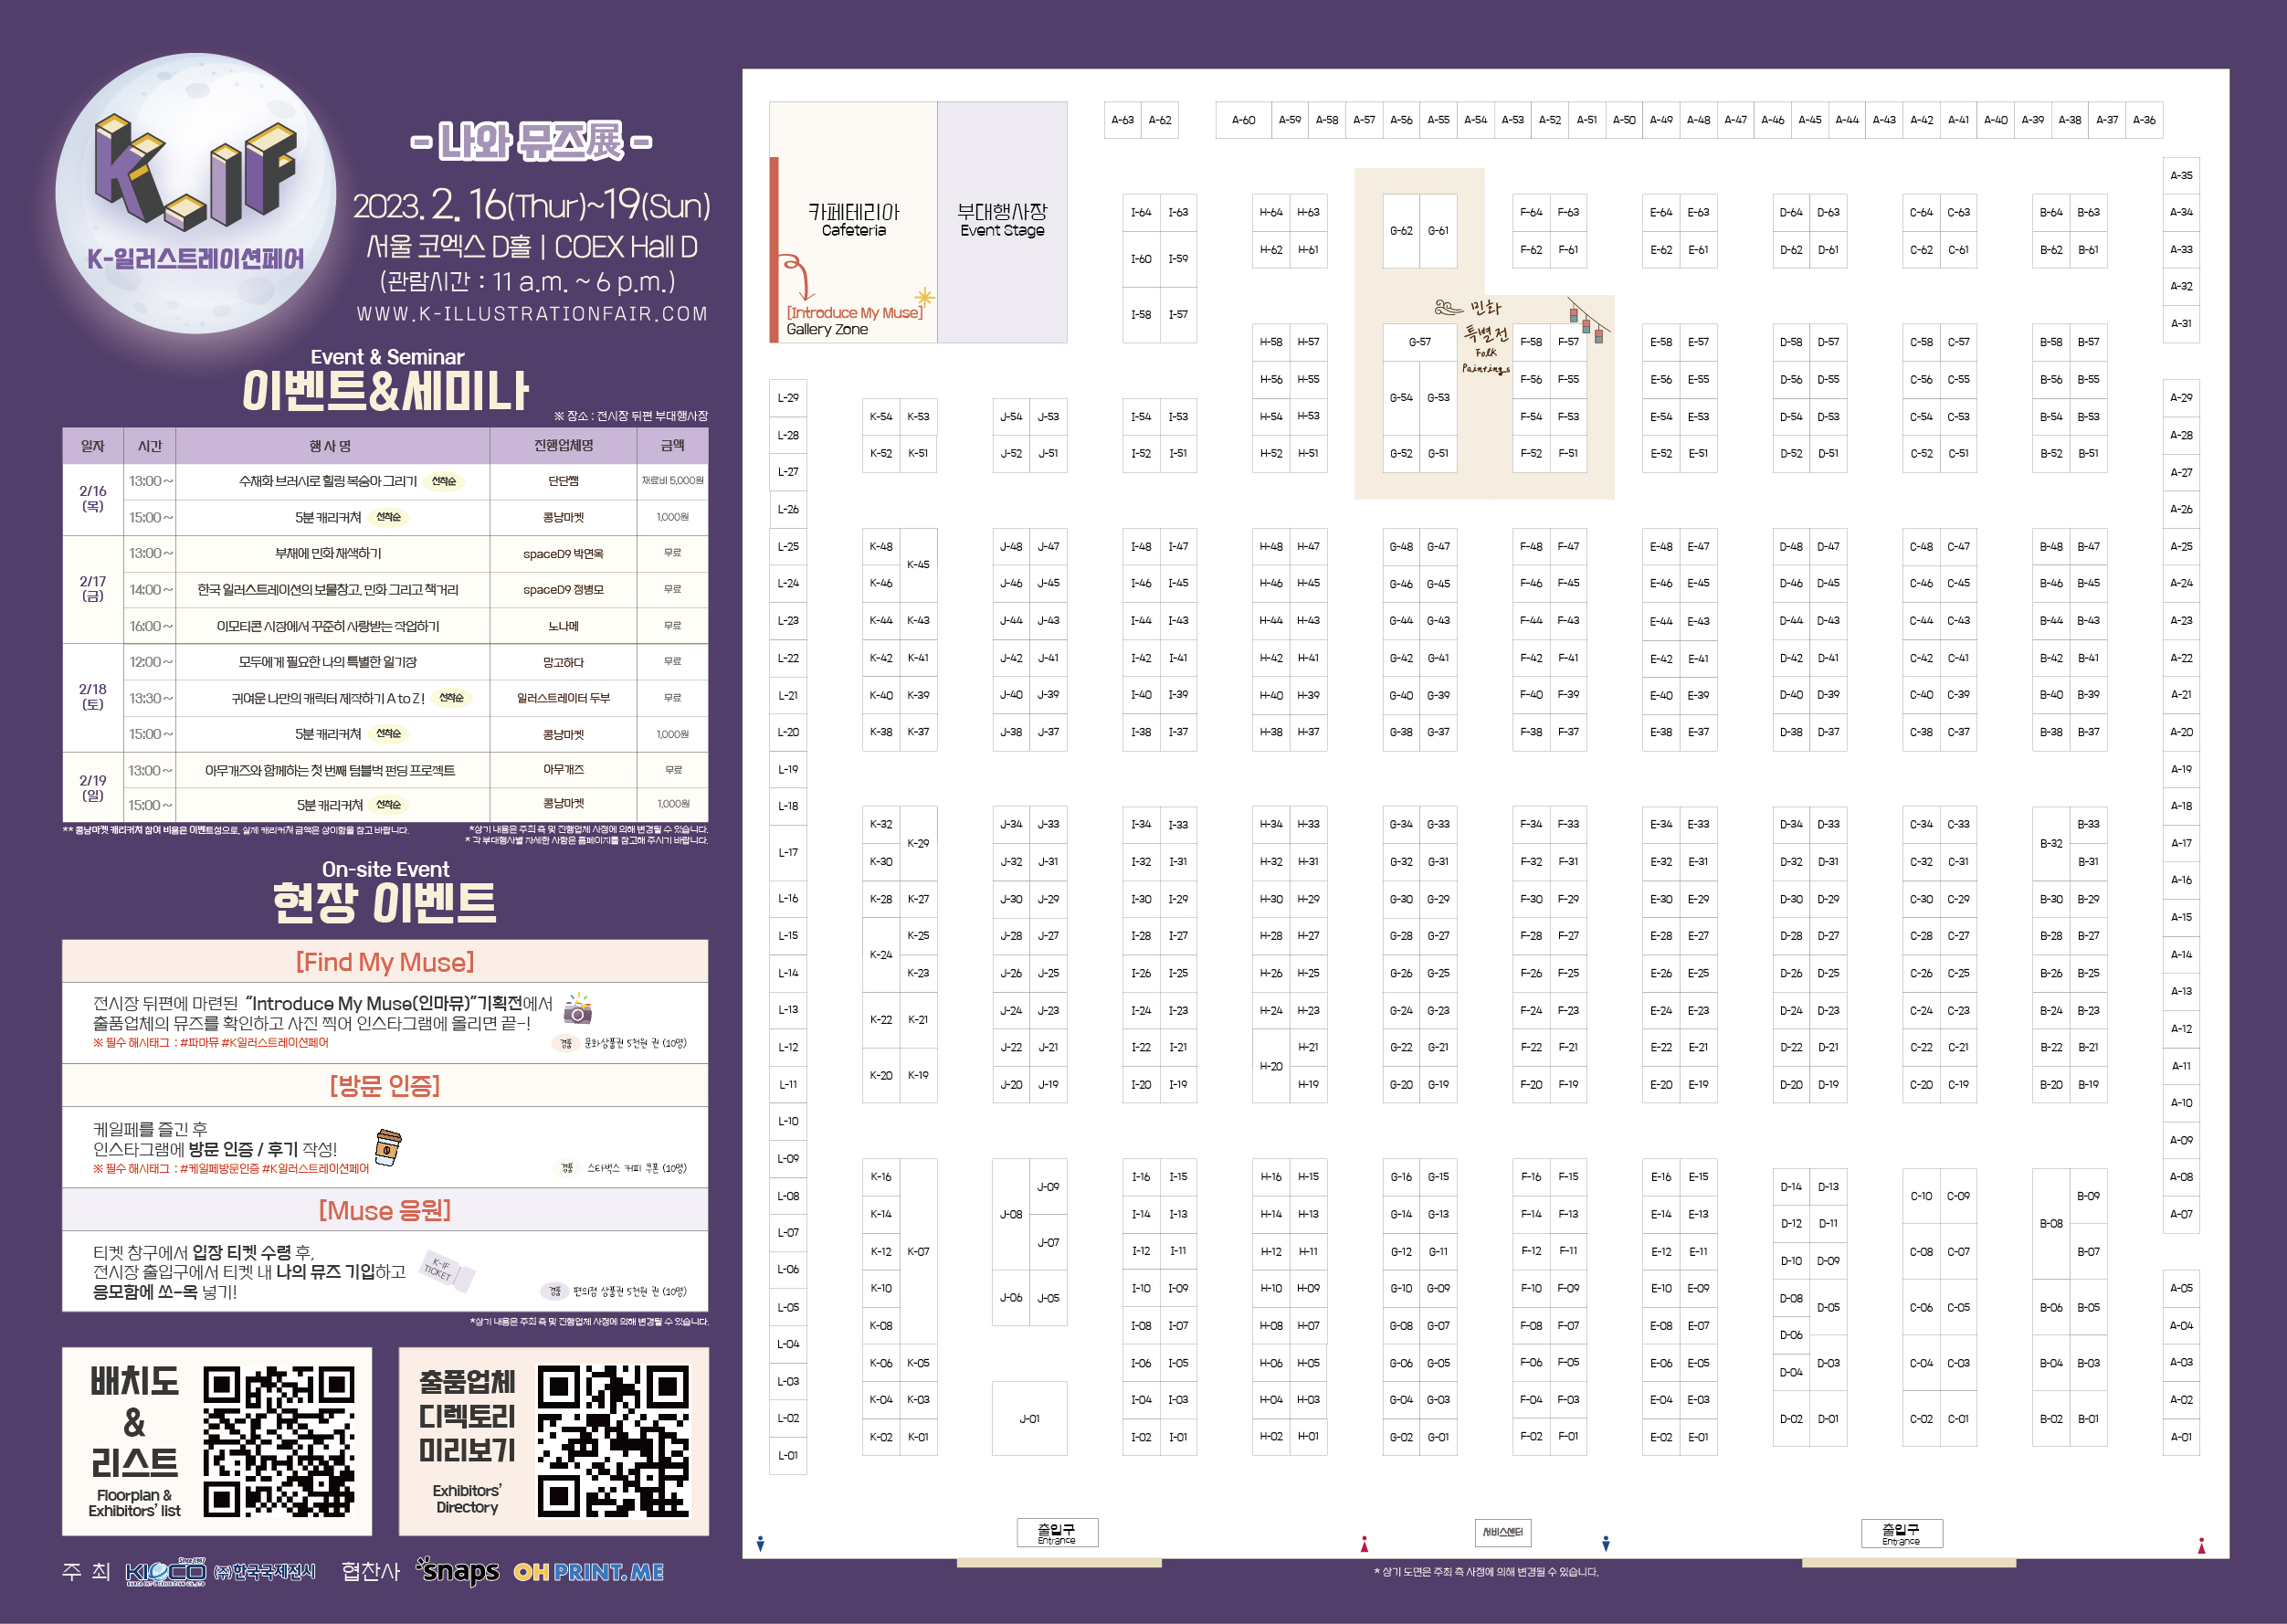Click the coffee cup icon in 방문 인증
2287x1624 pixels.
tap(388, 1147)
